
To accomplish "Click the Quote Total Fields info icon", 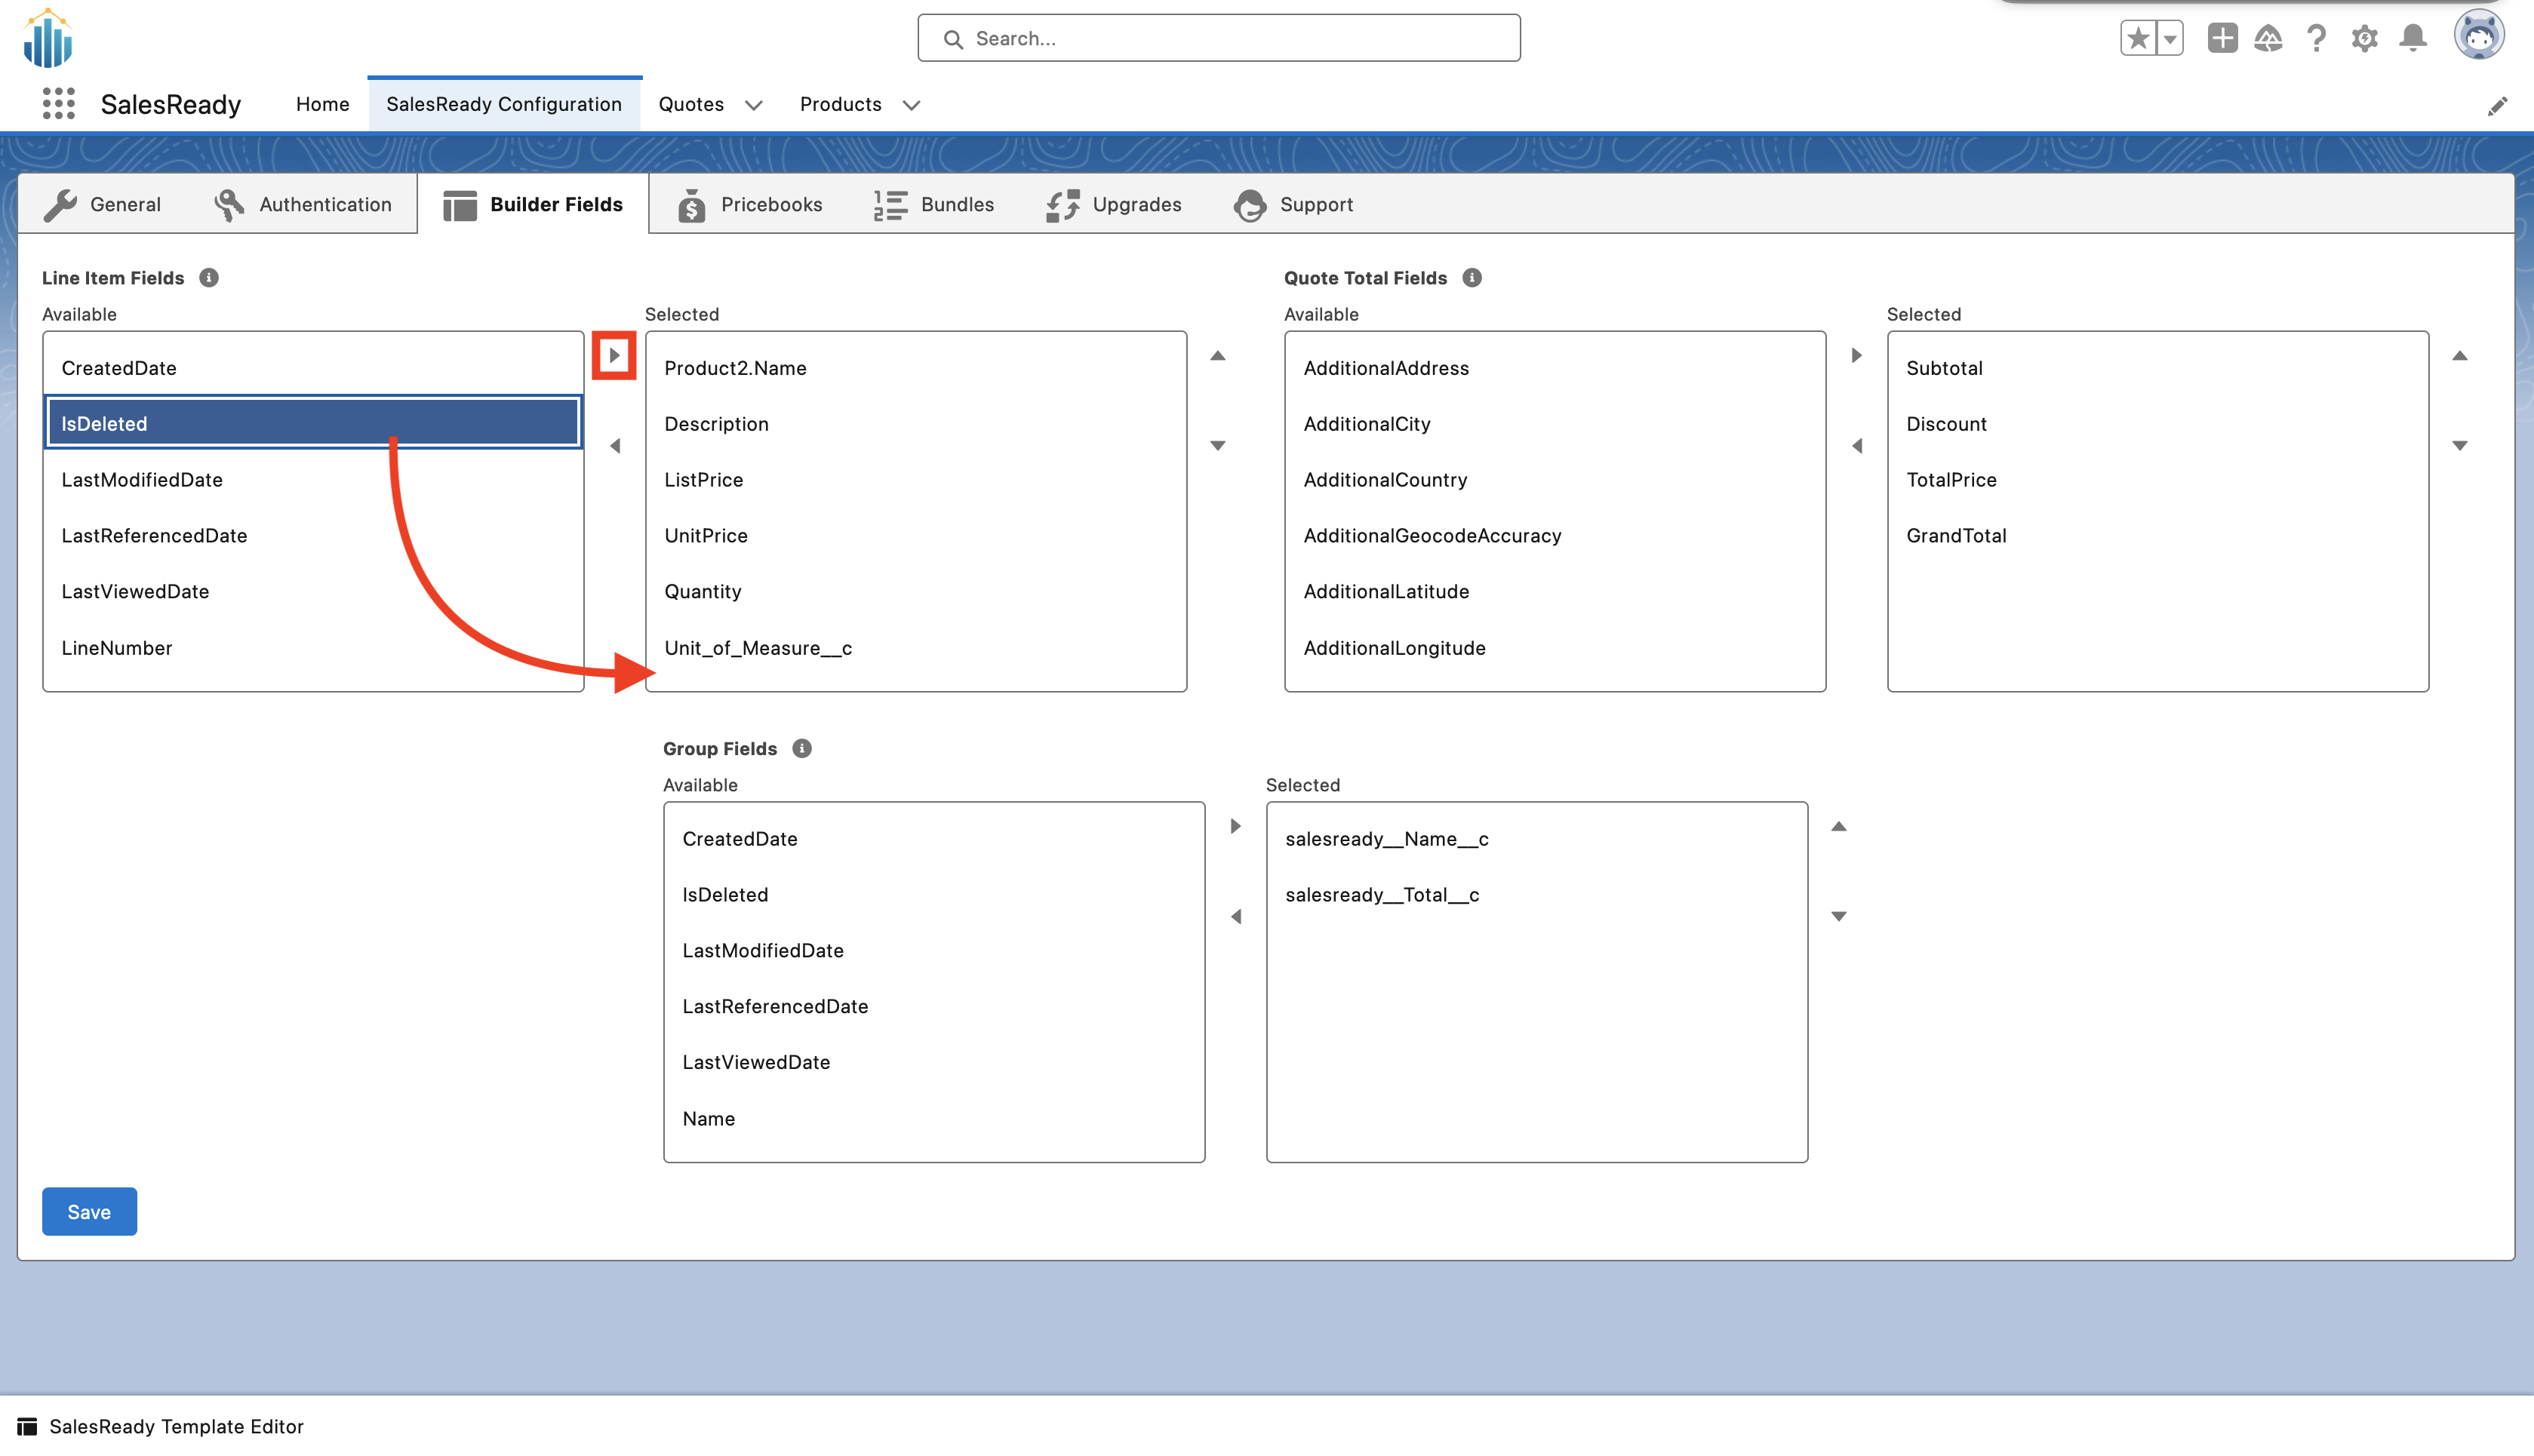I will point(1471,278).
